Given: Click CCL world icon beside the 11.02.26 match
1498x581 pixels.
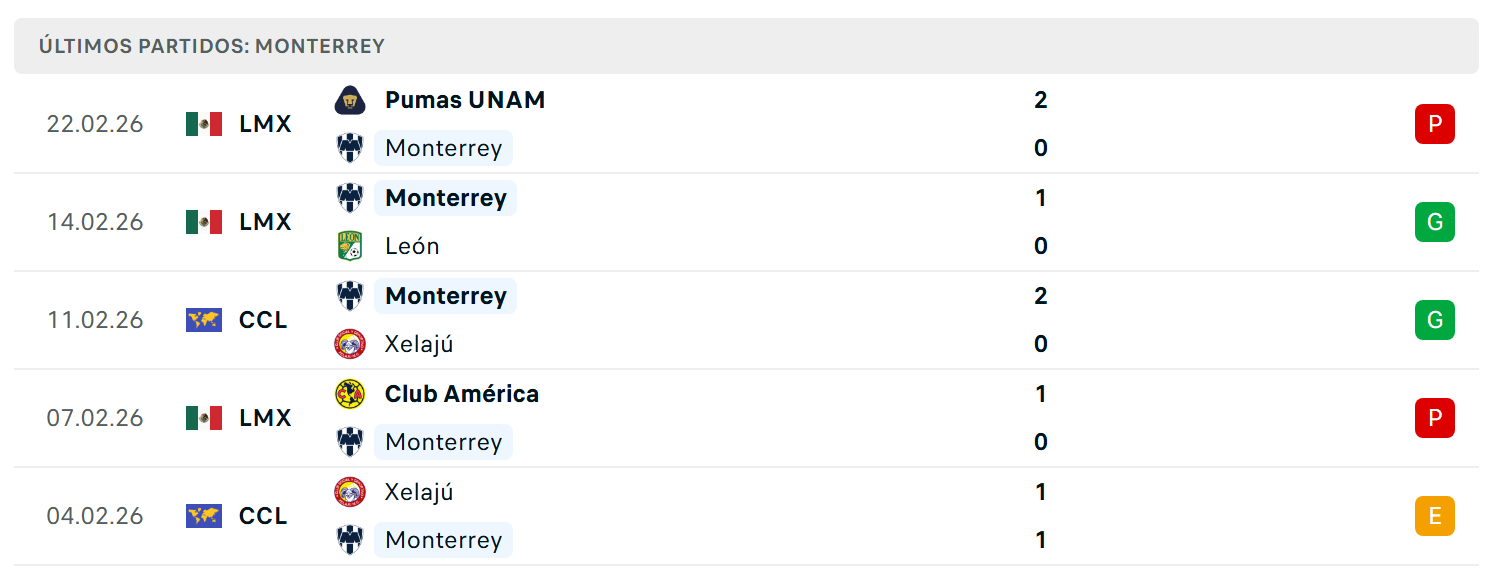Looking at the screenshot, I should 204,320.
